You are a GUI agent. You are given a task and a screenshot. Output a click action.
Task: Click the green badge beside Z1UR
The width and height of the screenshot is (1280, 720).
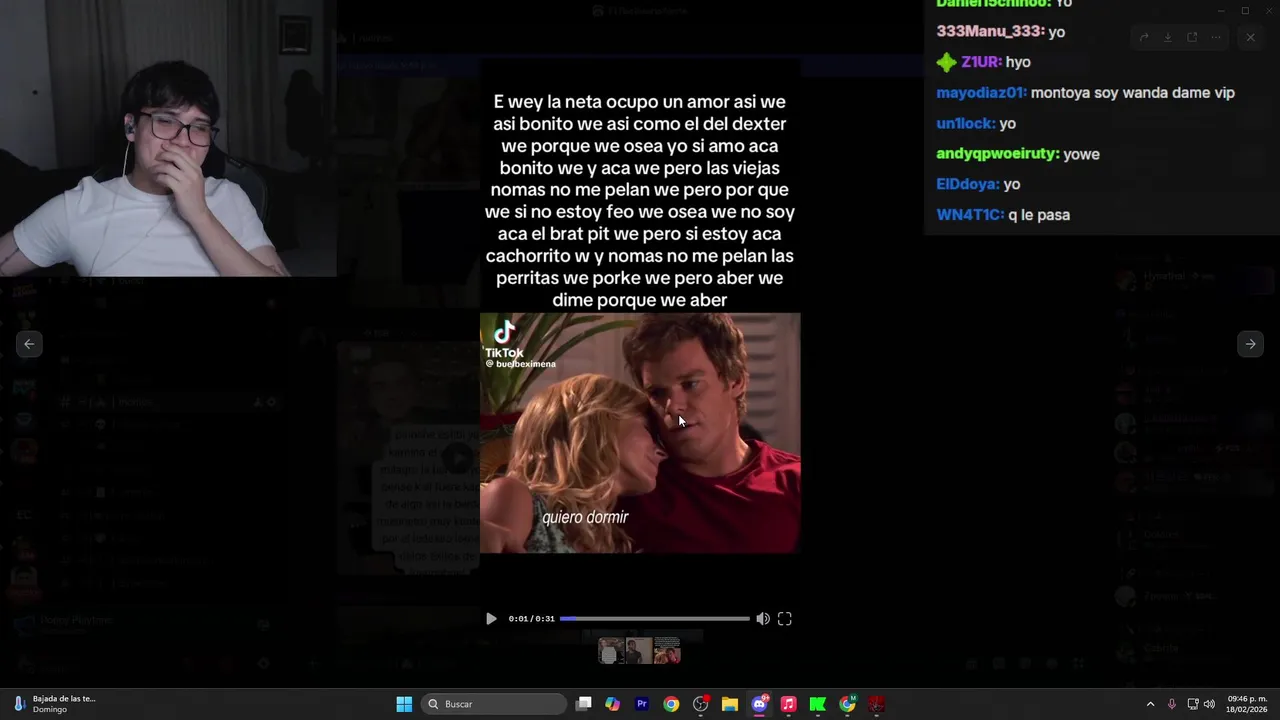click(x=946, y=62)
